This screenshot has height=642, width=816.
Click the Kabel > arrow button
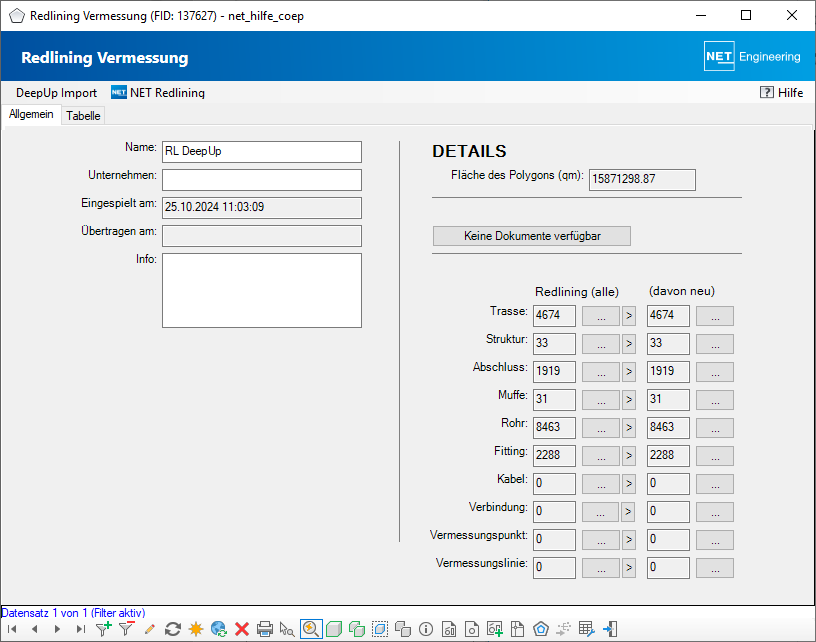coord(629,484)
